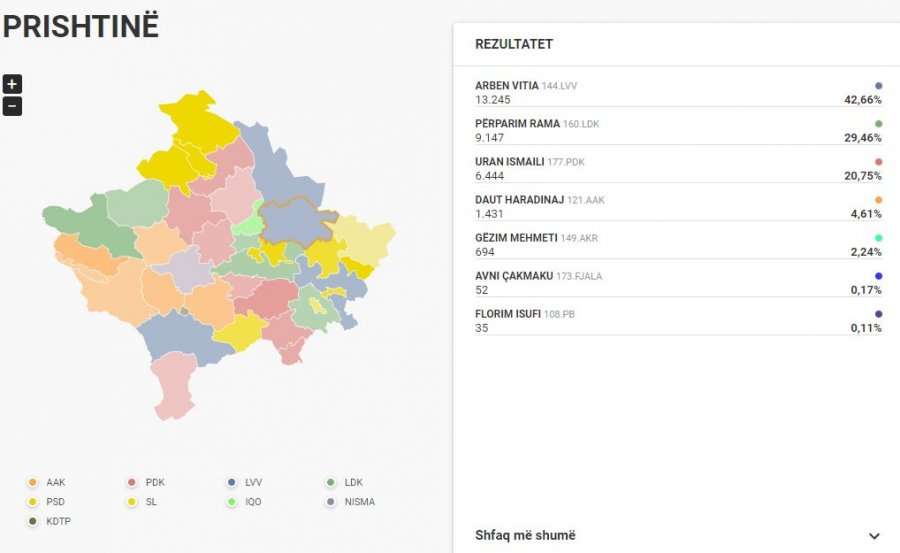Select the Përparim Rama result row
Screen dimensions: 900x553
pyautogui.click(x=677, y=131)
